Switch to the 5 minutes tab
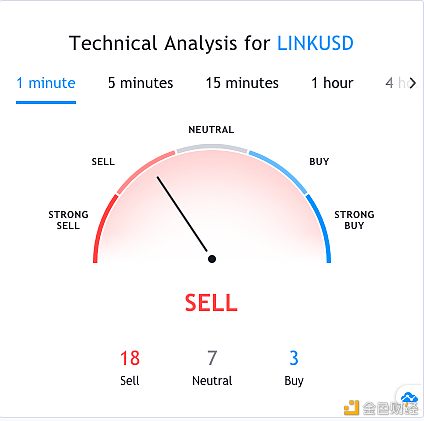424x421 pixels. [140, 83]
